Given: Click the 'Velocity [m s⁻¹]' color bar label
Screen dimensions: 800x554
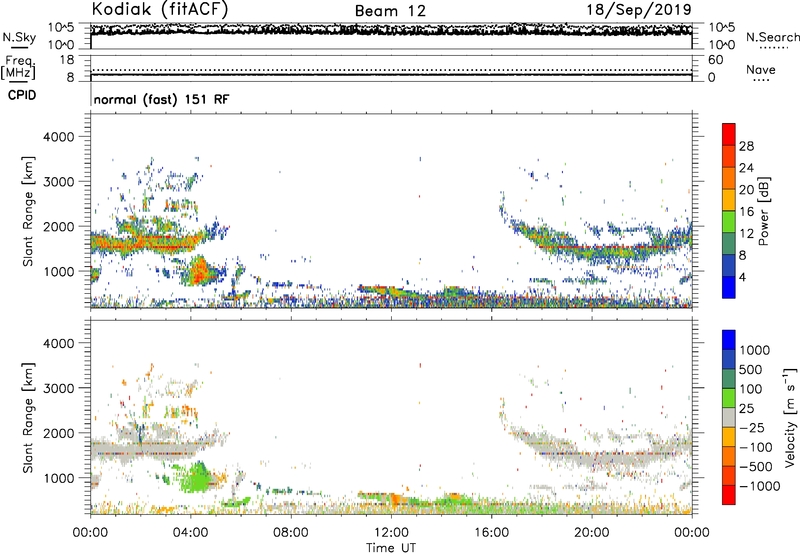Looking at the screenshot, I should click(790, 417).
